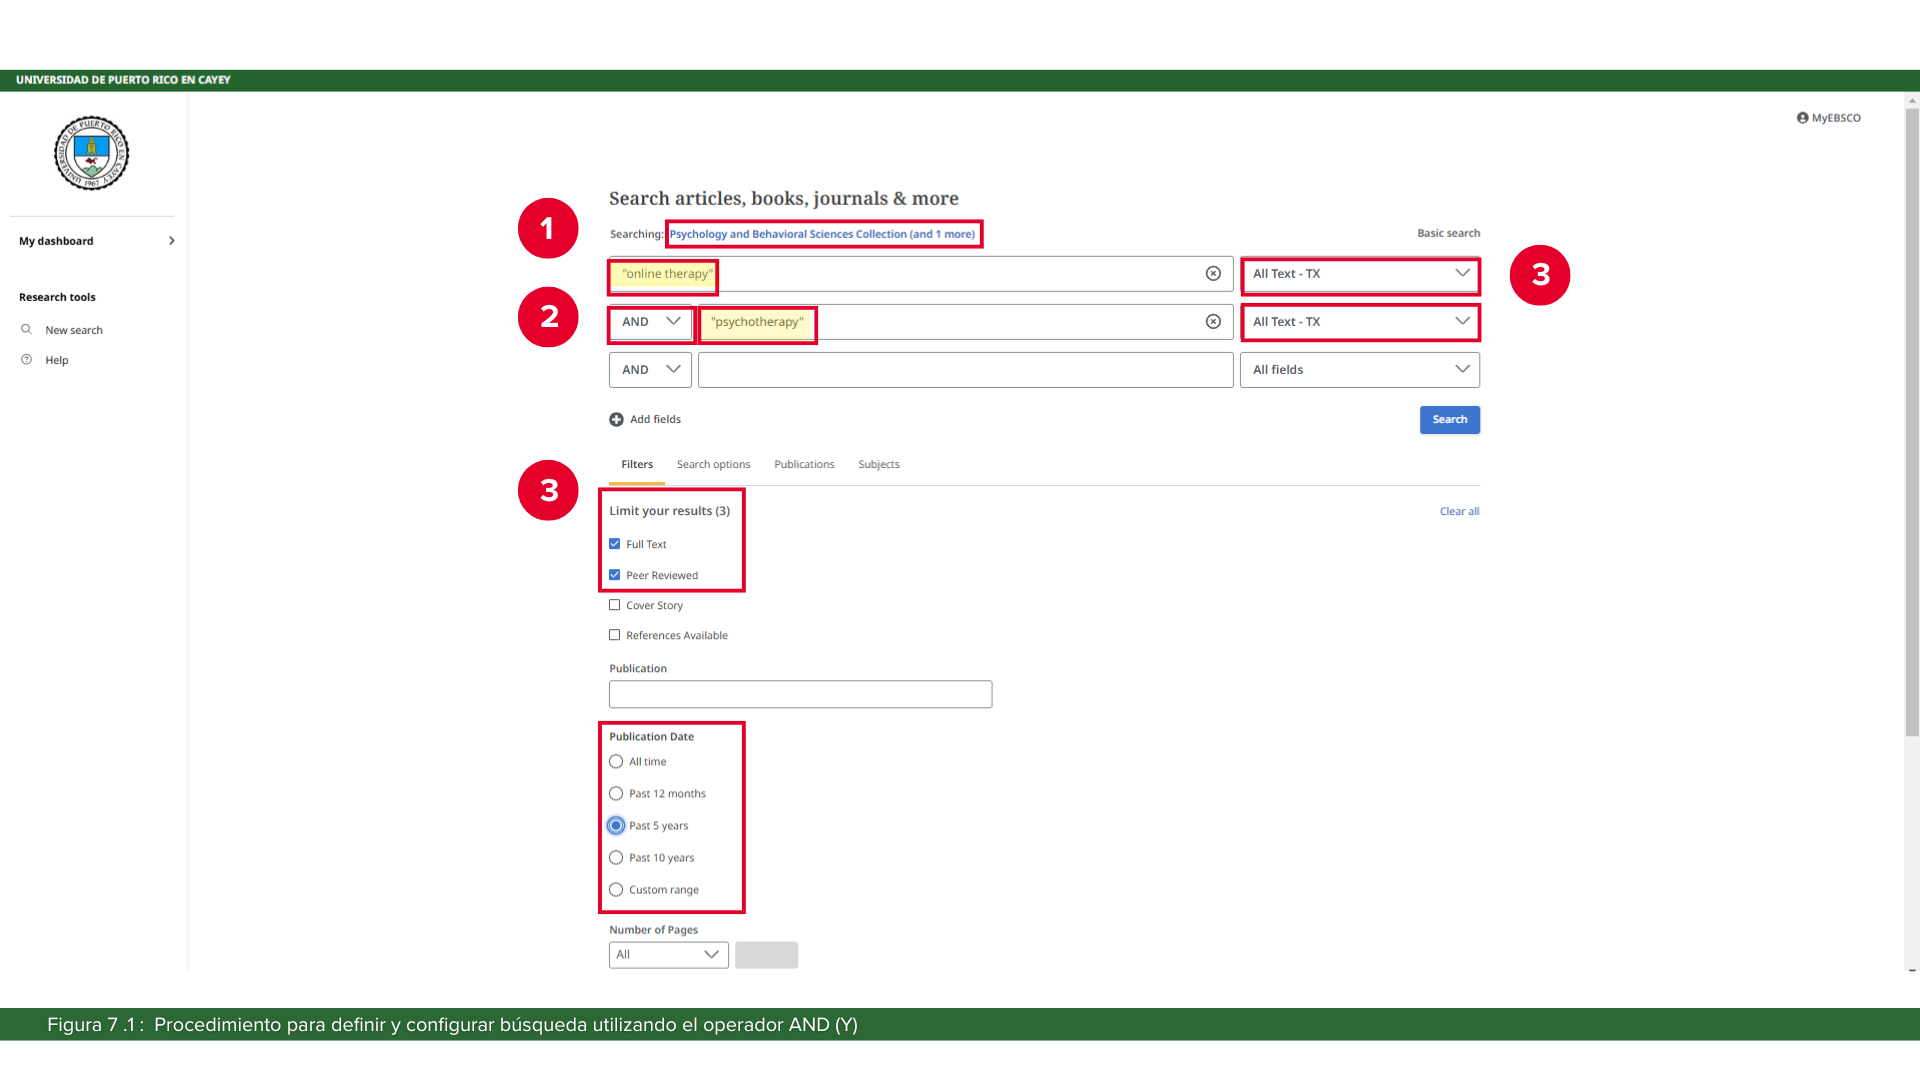Clear the "online therapy" search field
1920x1080 pixels.
coord(1213,274)
